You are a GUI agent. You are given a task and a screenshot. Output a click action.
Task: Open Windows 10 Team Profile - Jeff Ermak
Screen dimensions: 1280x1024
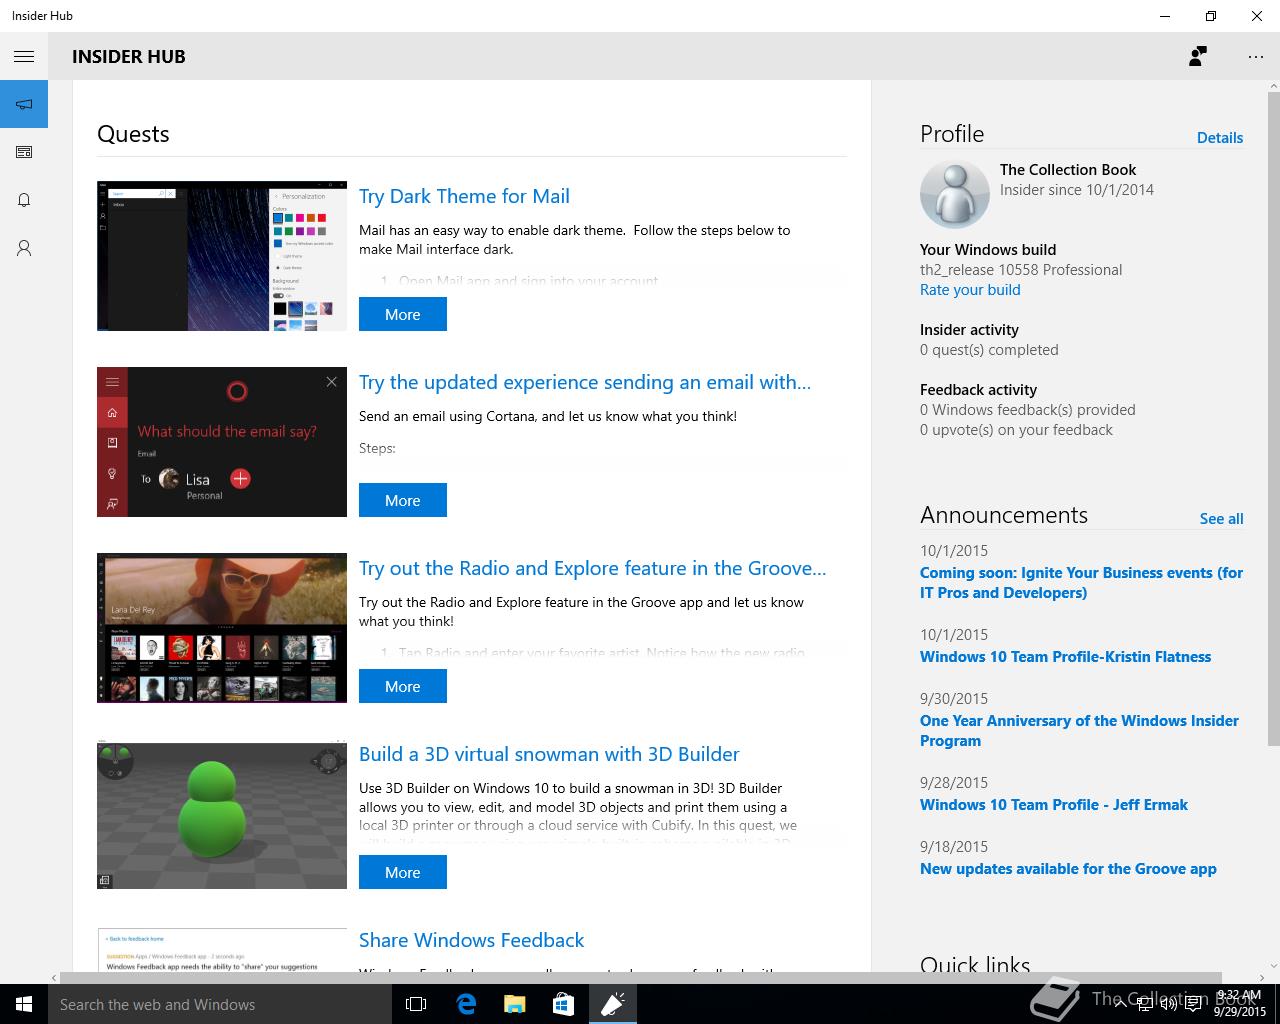1054,805
